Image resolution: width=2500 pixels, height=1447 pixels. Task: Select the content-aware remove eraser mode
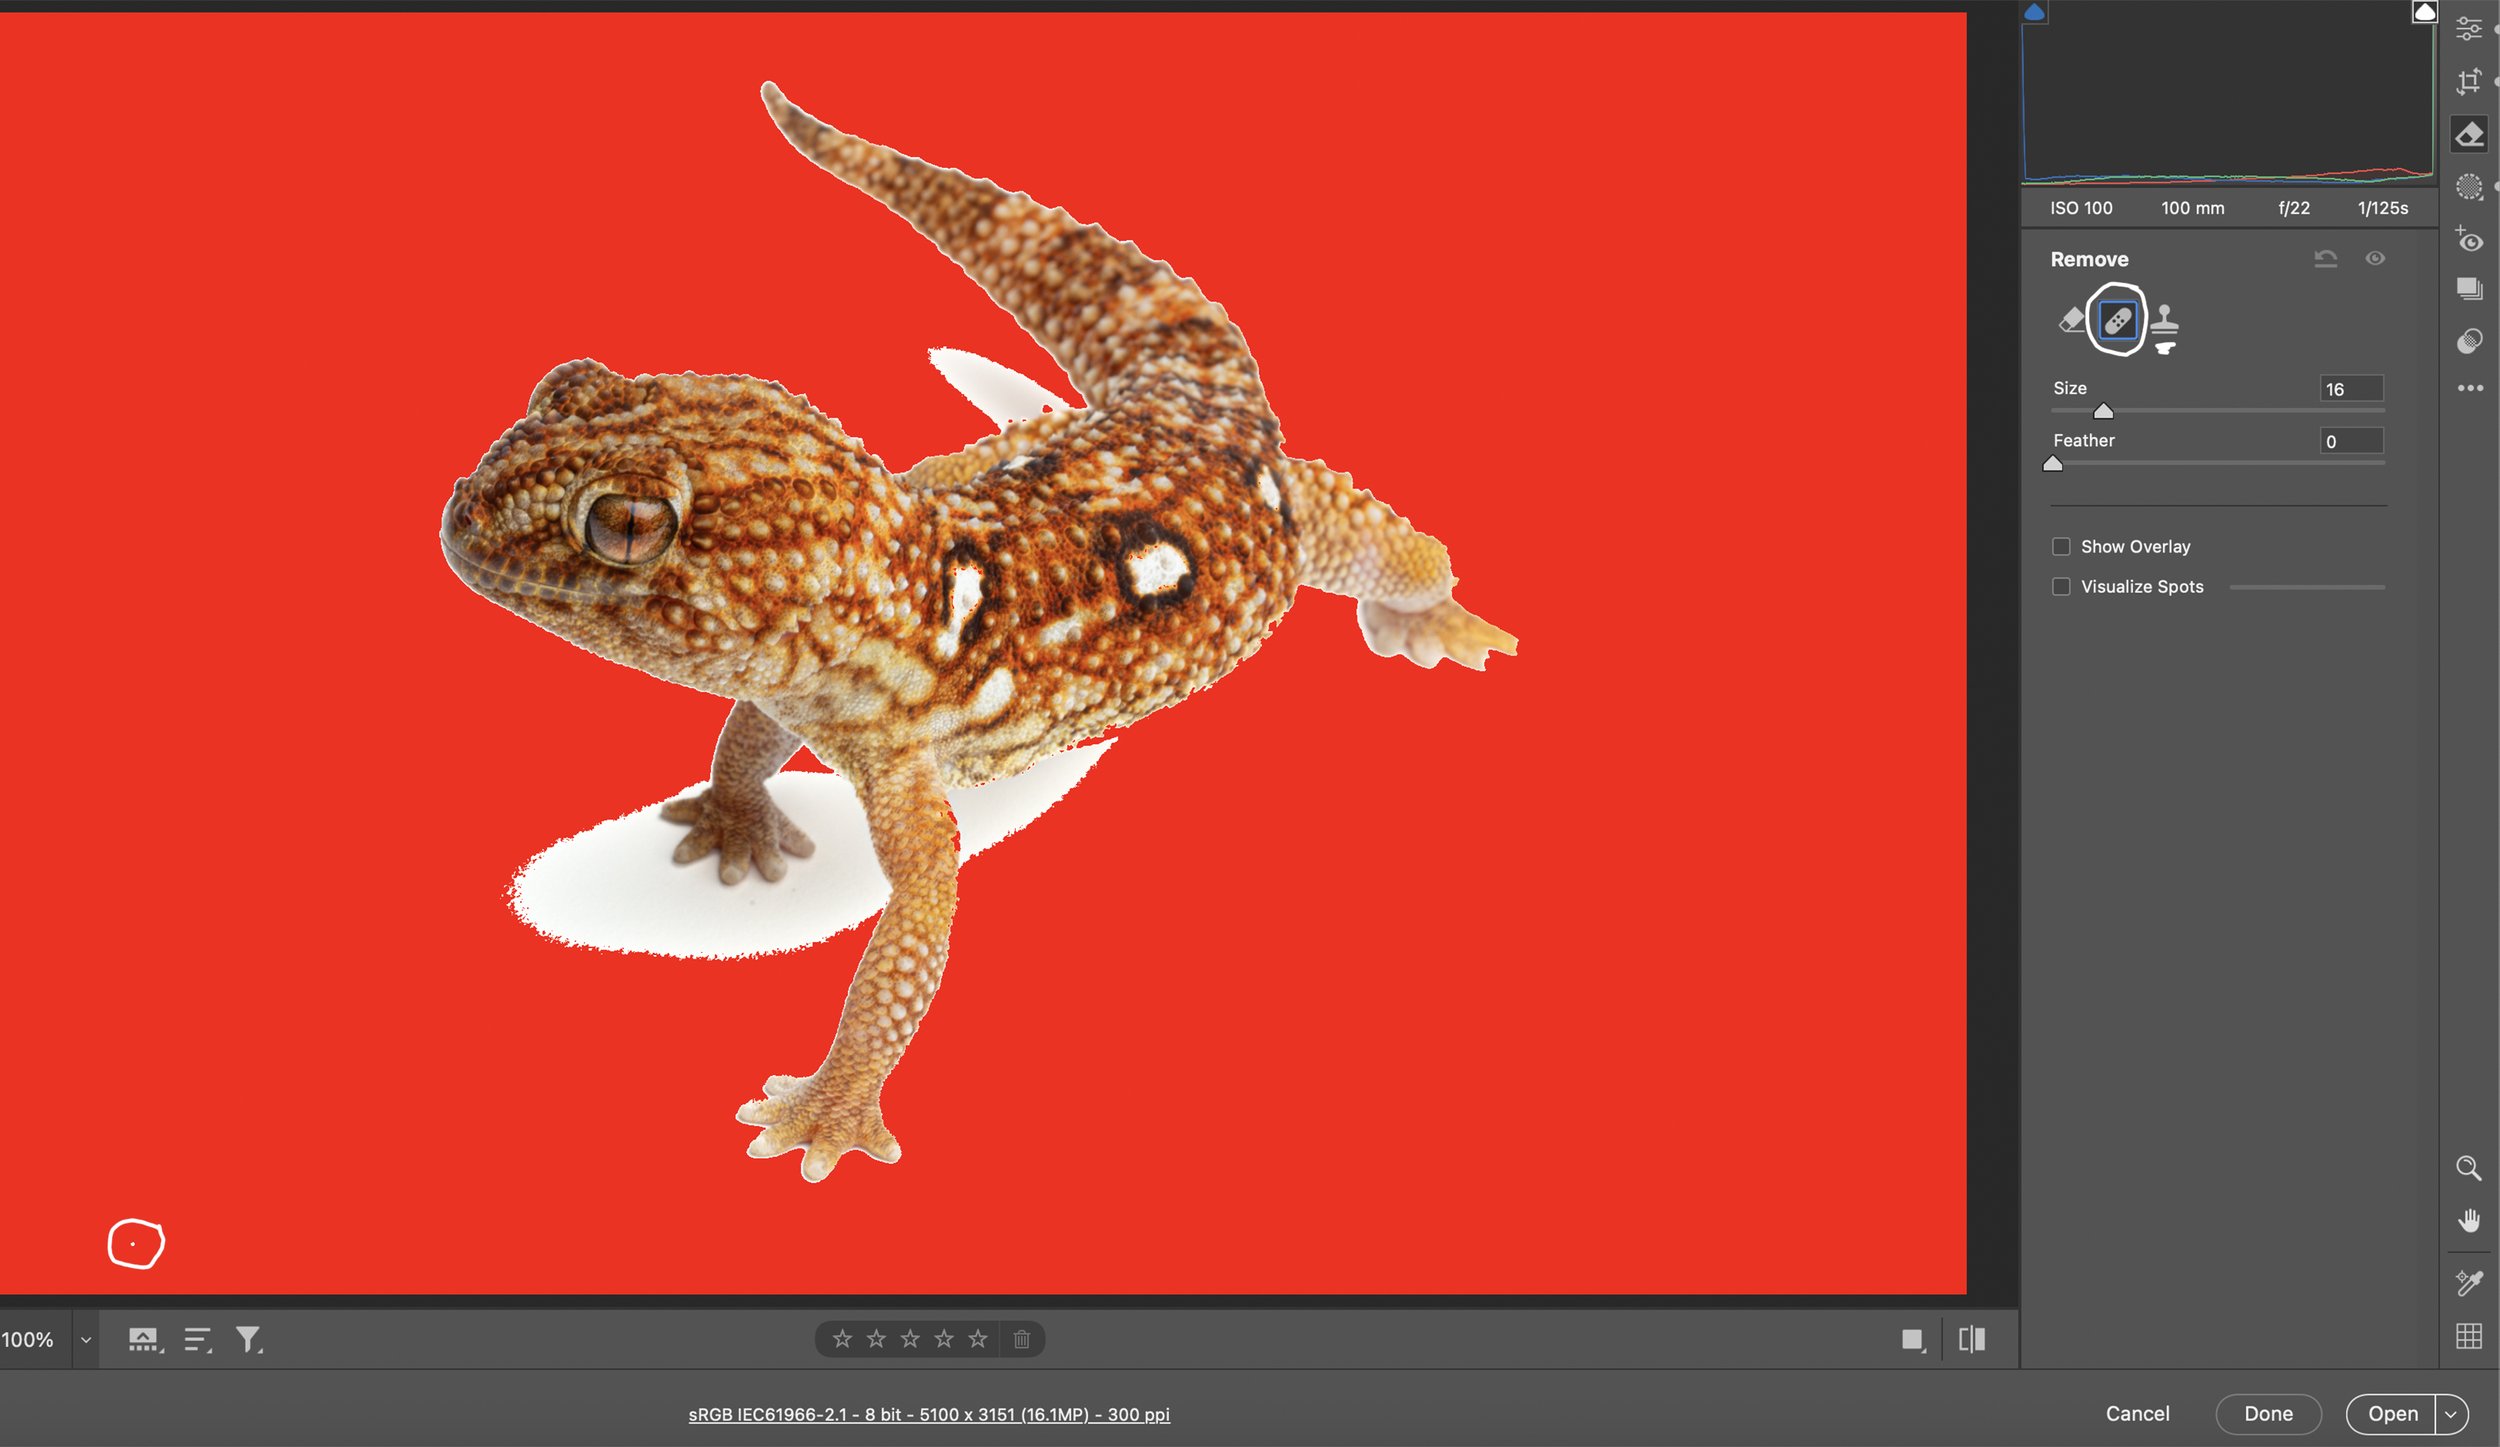point(2071,321)
